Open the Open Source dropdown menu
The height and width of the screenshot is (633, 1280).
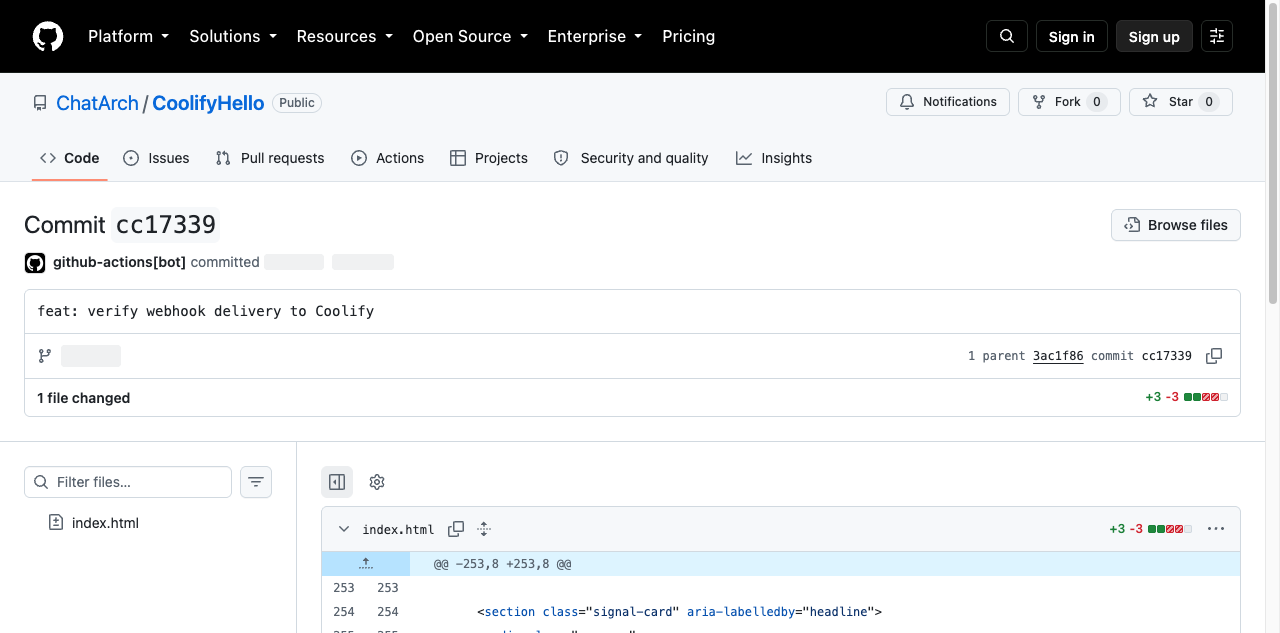click(x=470, y=36)
